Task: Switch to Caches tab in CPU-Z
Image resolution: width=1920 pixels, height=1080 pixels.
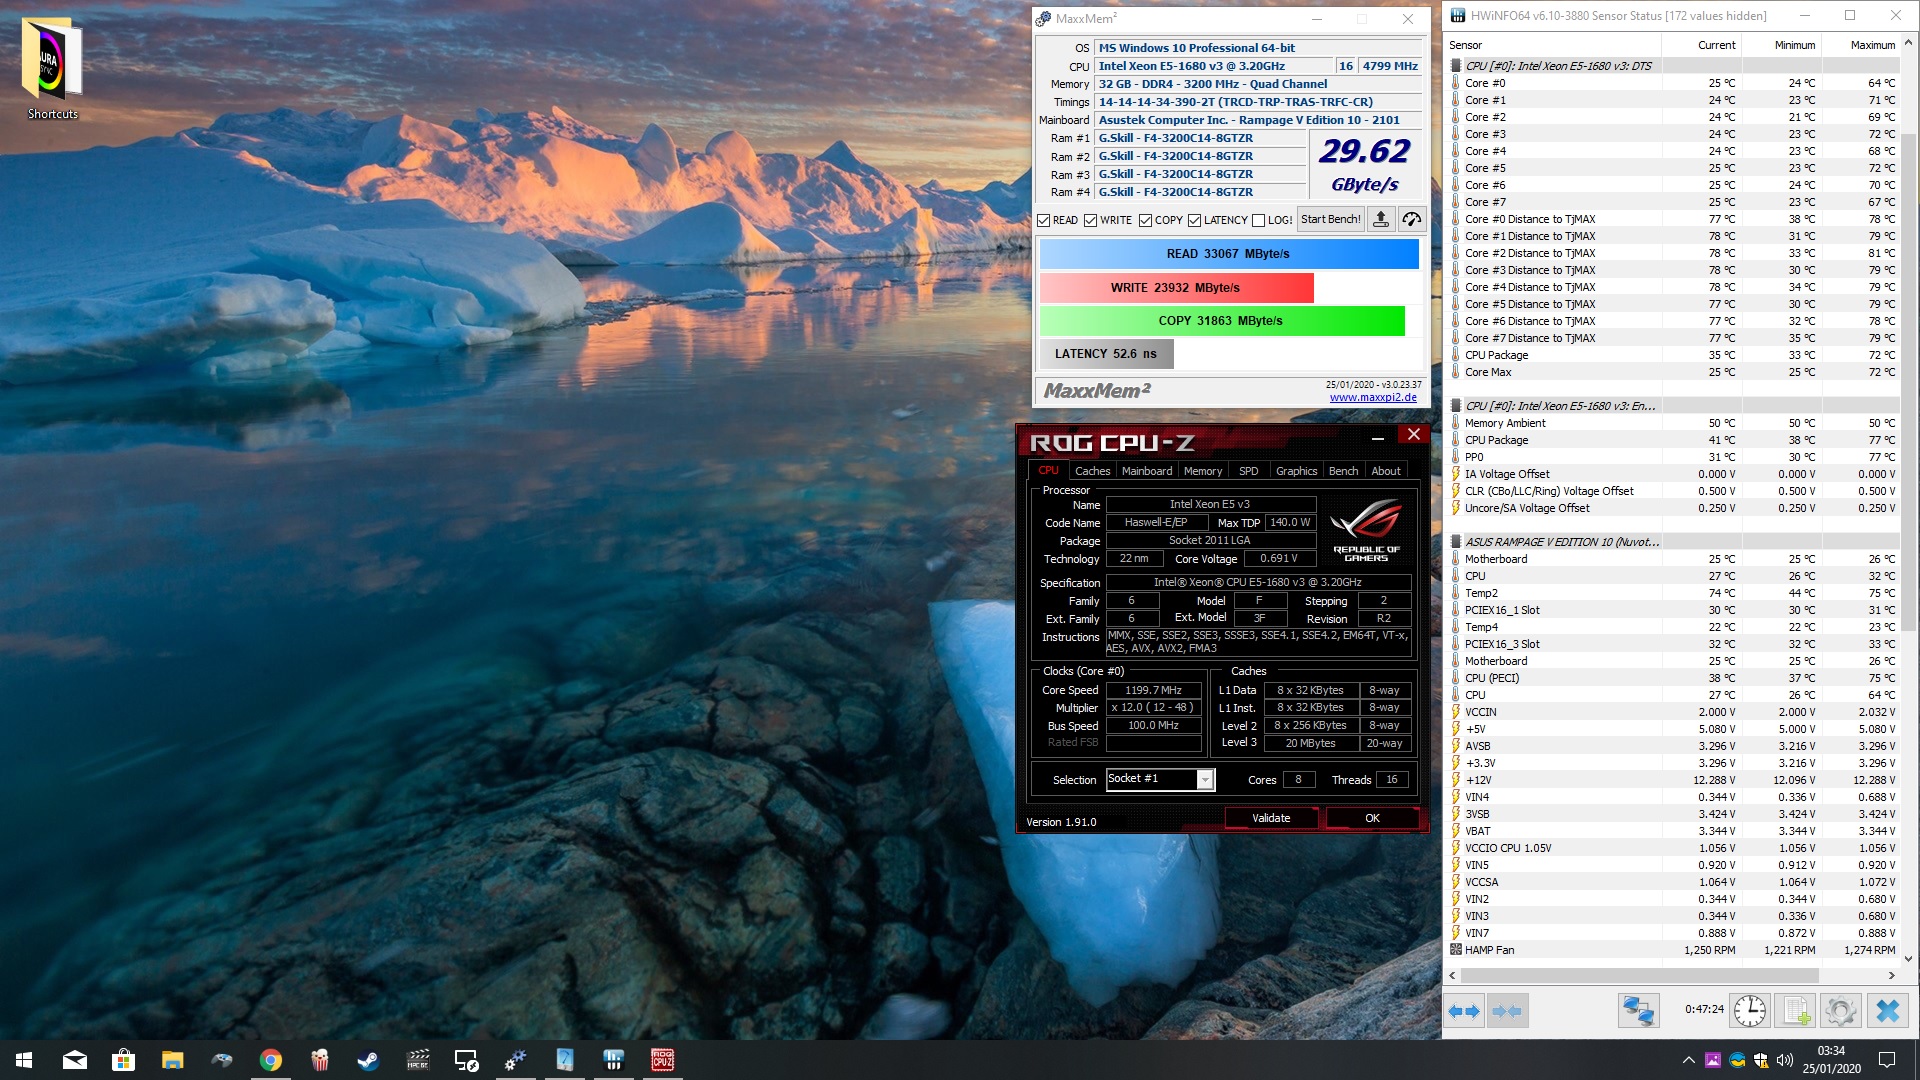Action: coord(1092,471)
